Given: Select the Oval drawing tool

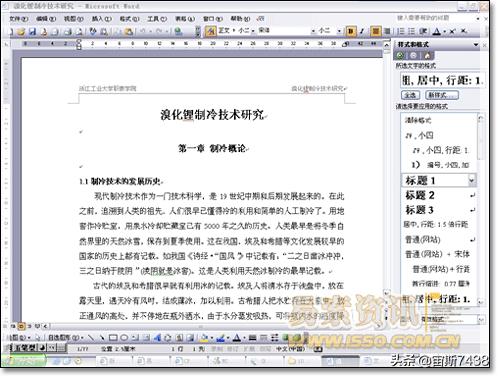Looking at the screenshot, I should [124, 338].
